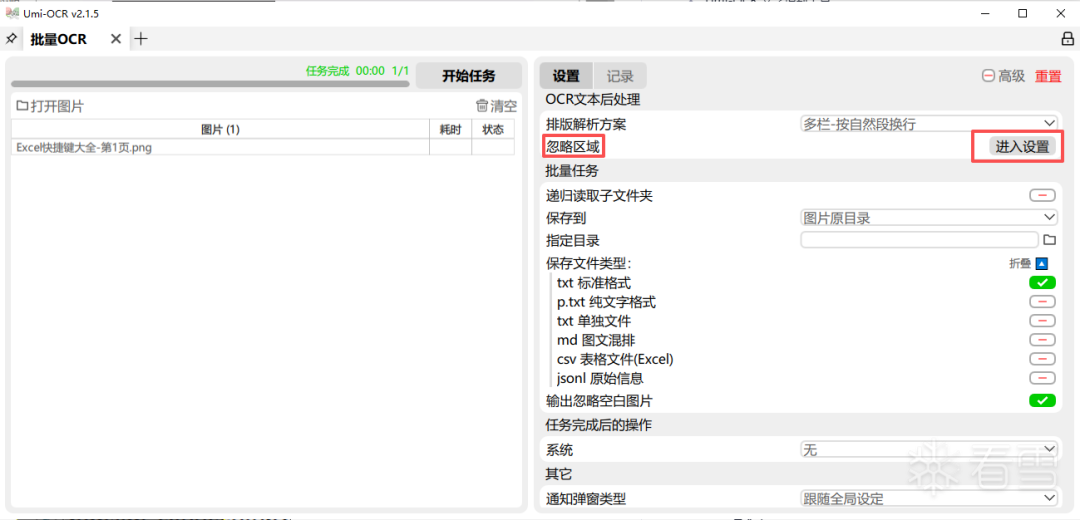Browse for 指定目录 using the folder icon
This screenshot has height=520, width=1080.
(1050, 240)
